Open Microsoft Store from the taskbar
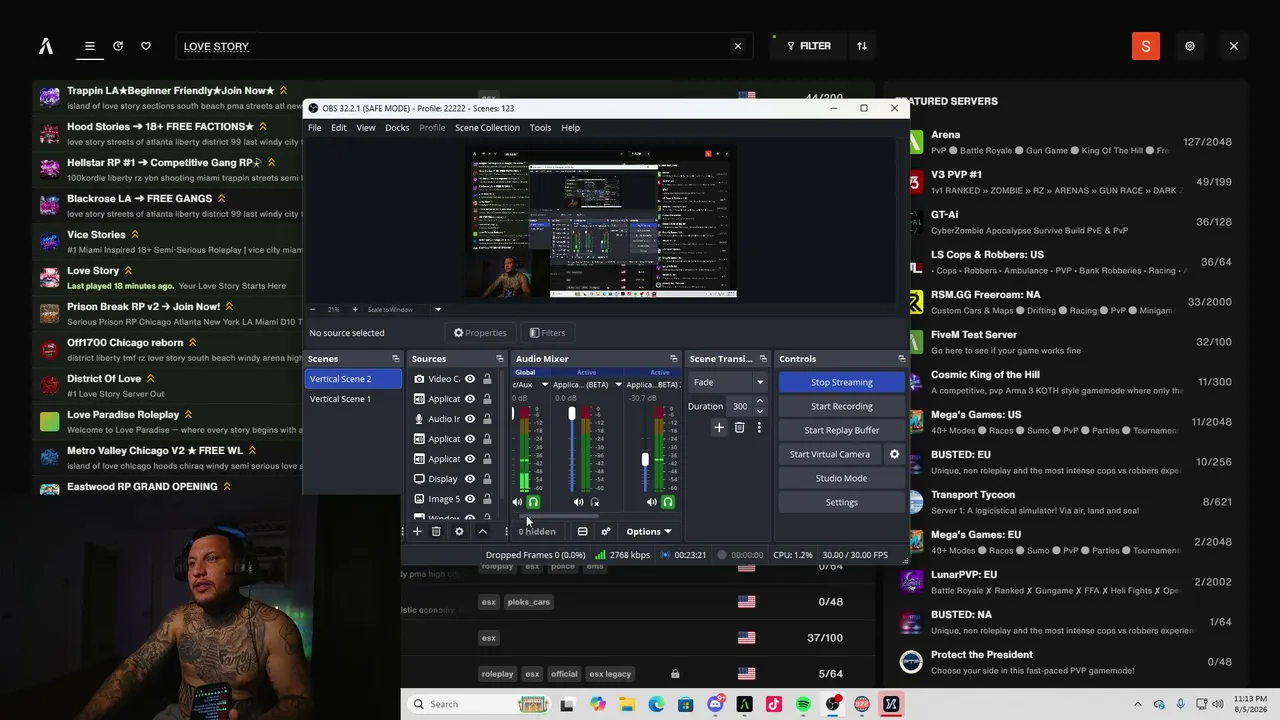Image resolution: width=1280 pixels, height=720 pixels. [685, 704]
